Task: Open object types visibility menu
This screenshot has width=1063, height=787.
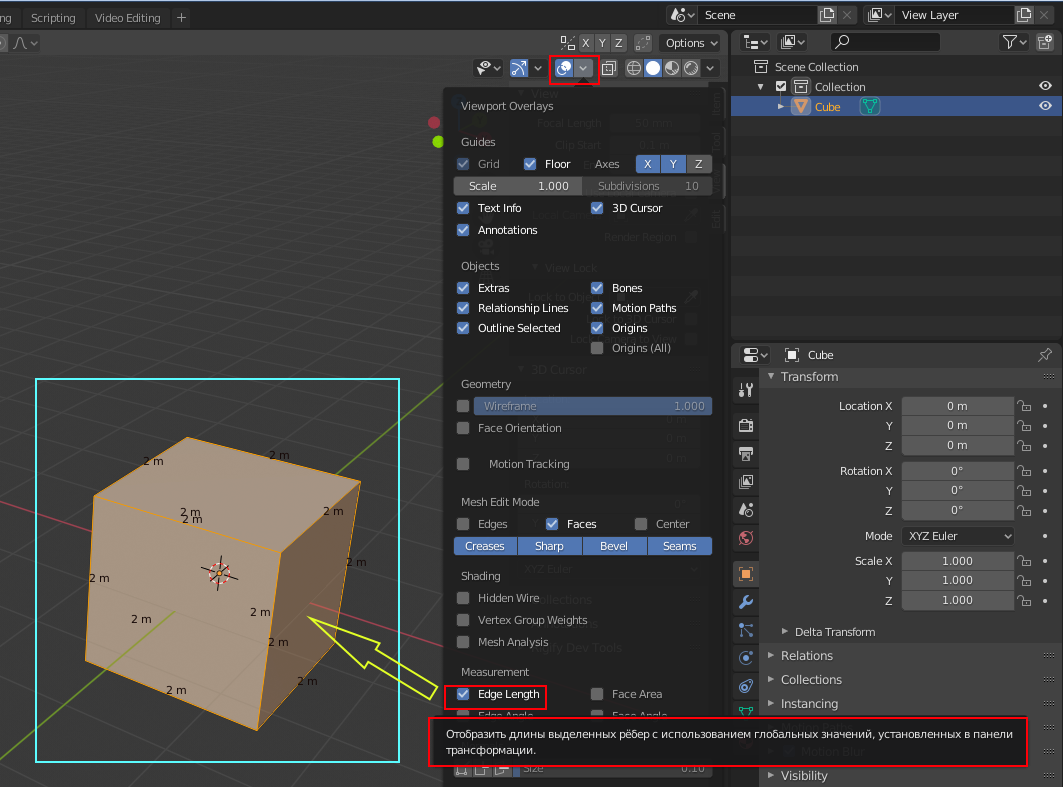Action: pyautogui.click(x=488, y=68)
